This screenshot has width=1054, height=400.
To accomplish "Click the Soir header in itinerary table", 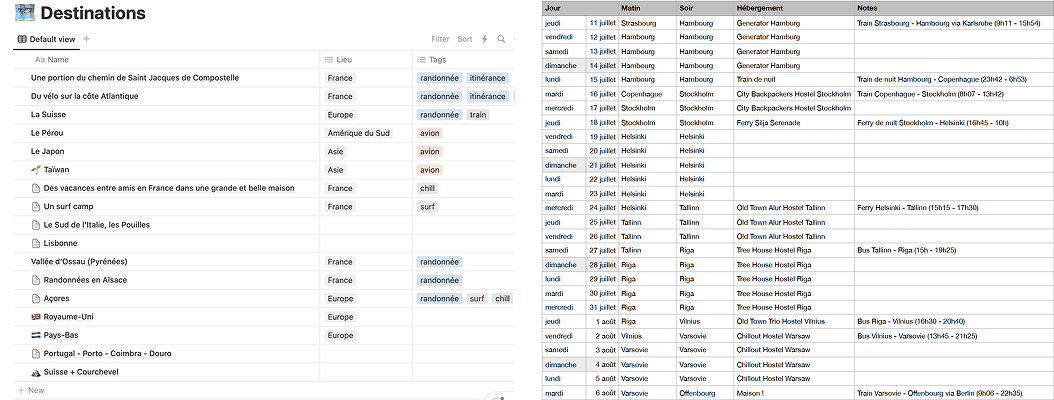I will (x=705, y=8).
